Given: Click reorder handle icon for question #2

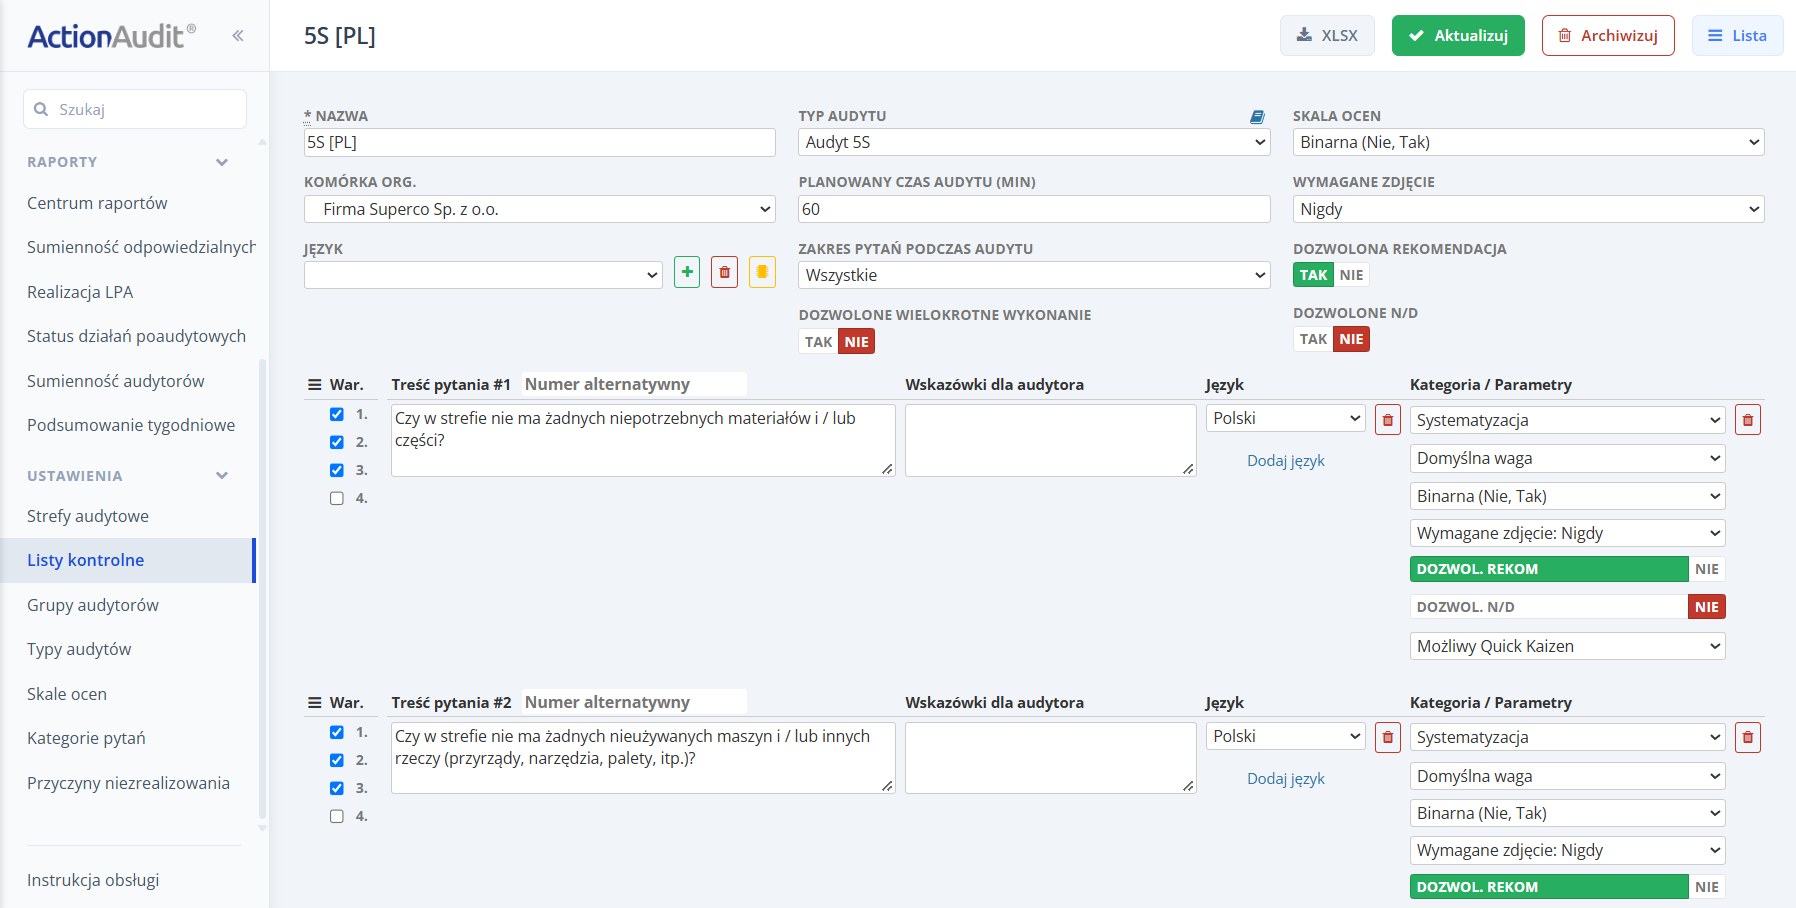Looking at the screenshot, I should tap(314, 703).
